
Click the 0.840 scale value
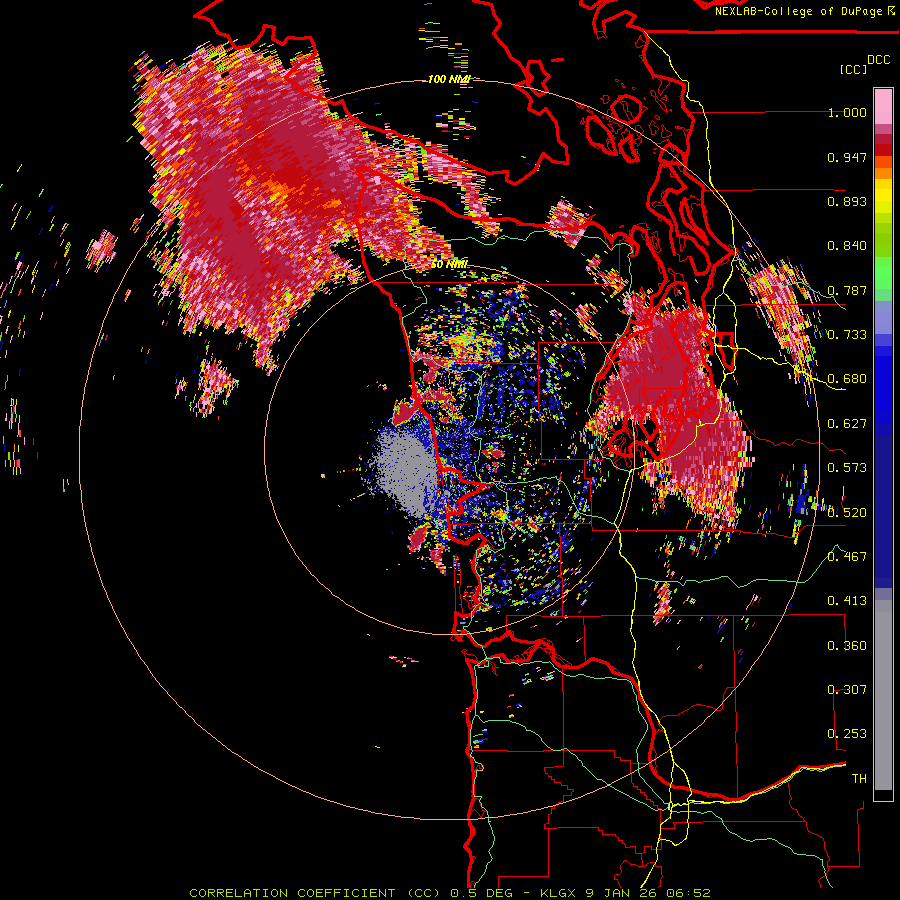point(847,246)
